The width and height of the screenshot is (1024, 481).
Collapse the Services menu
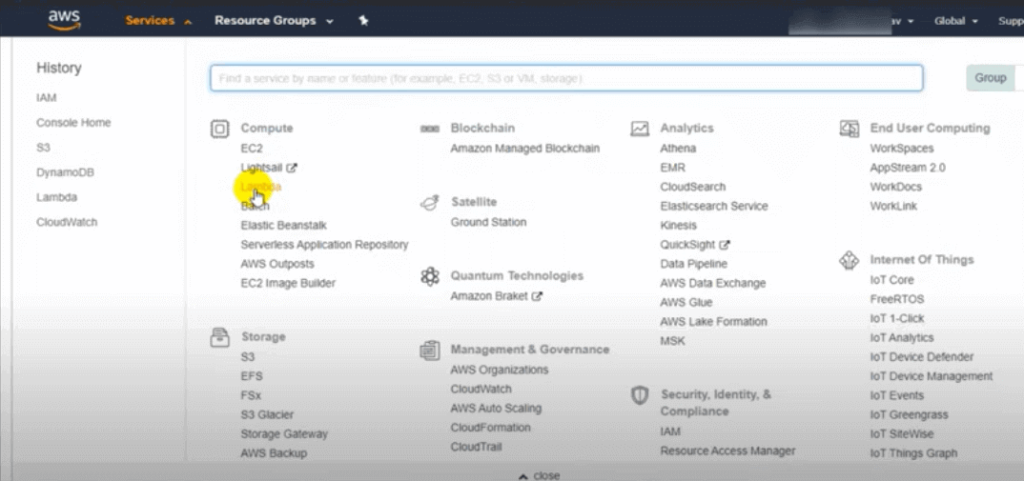(159, 21)
